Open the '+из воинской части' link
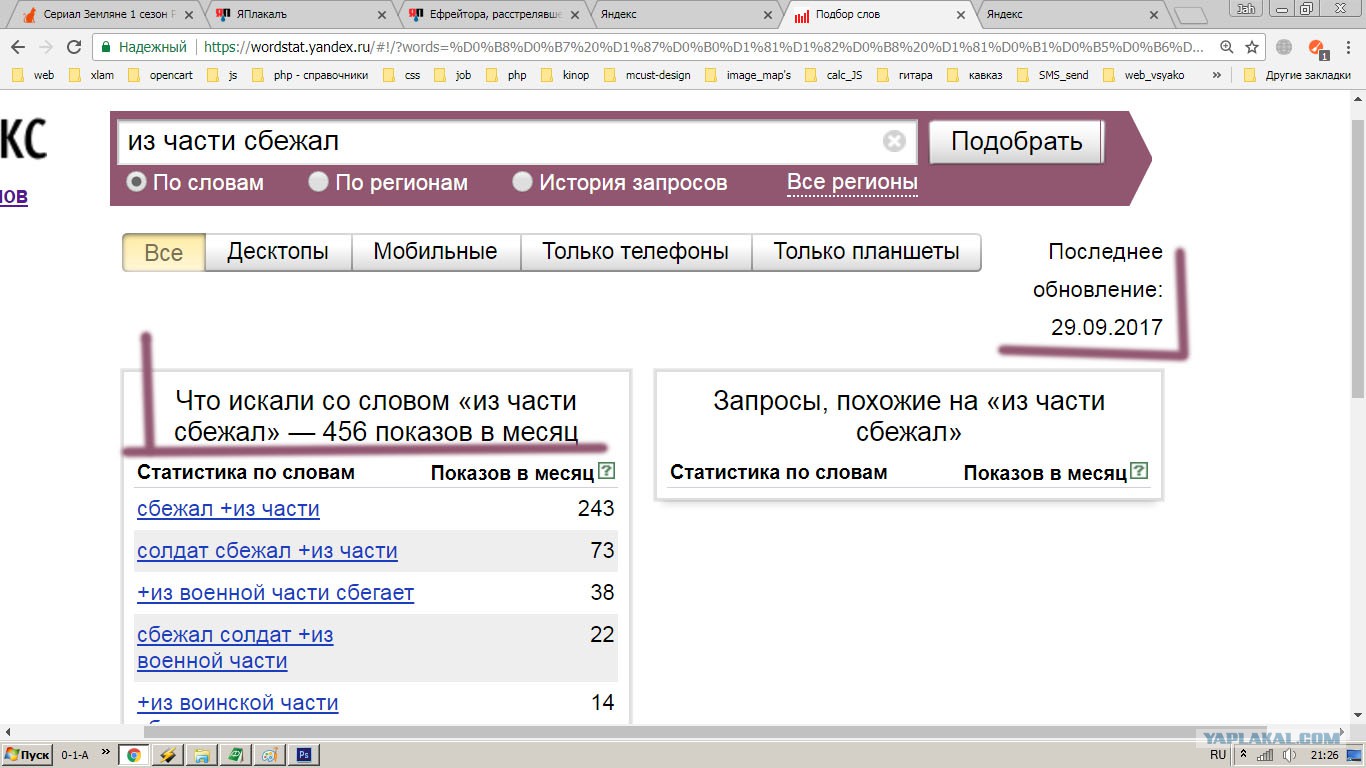This screenshot has height=768, width=1366. pos(238,703)
